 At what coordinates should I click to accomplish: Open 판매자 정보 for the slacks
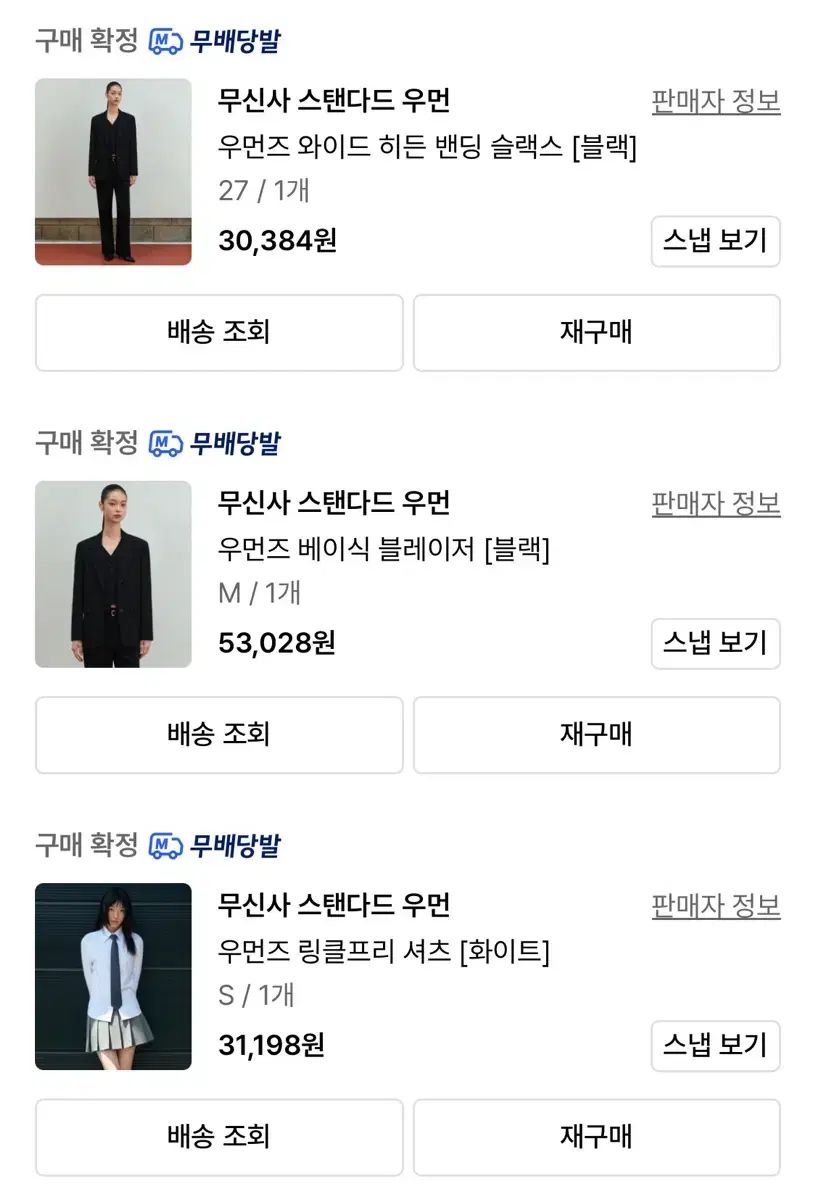715,102
